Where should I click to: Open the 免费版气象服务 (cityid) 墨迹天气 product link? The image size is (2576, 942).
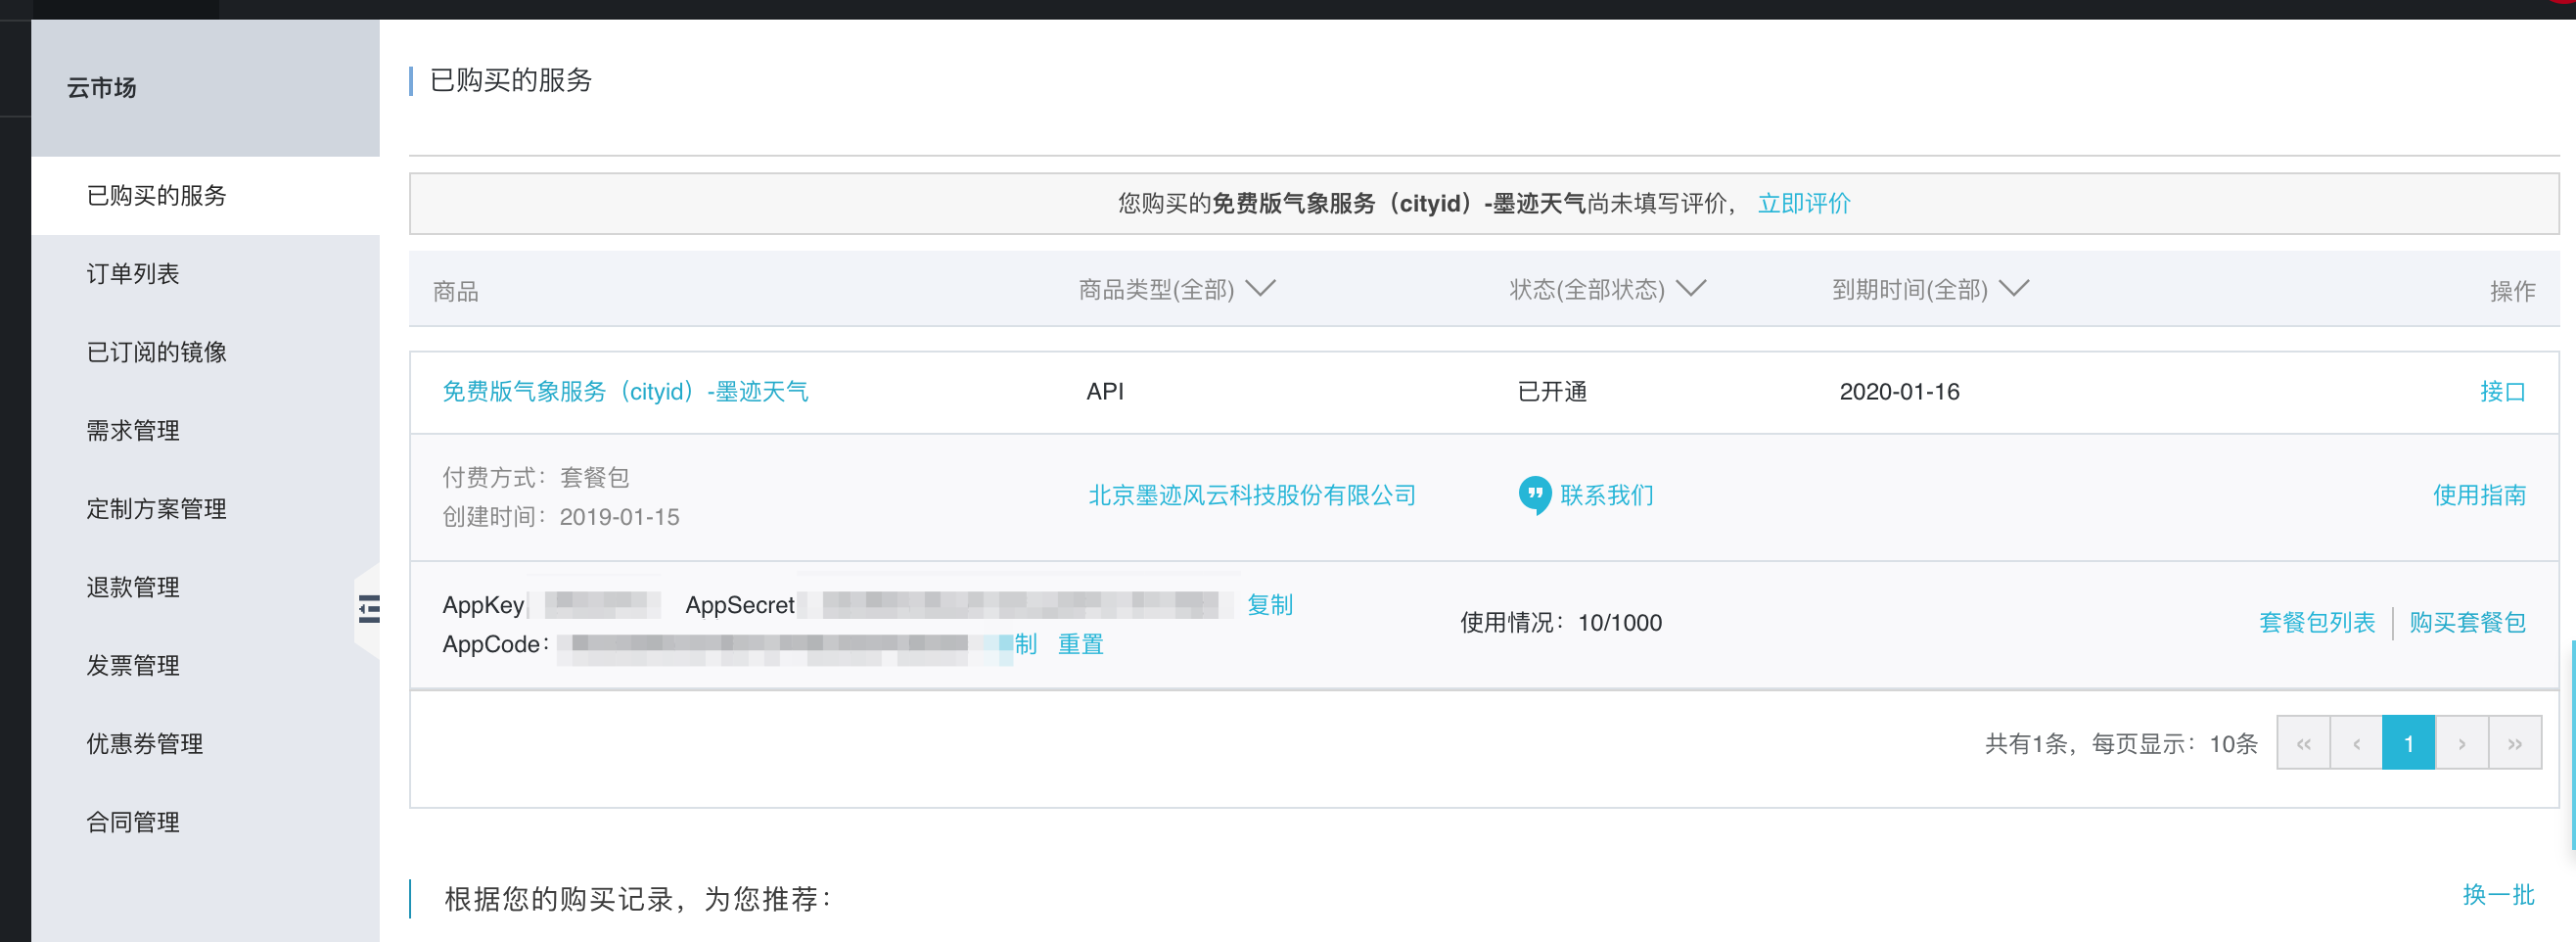click(625, 391)
